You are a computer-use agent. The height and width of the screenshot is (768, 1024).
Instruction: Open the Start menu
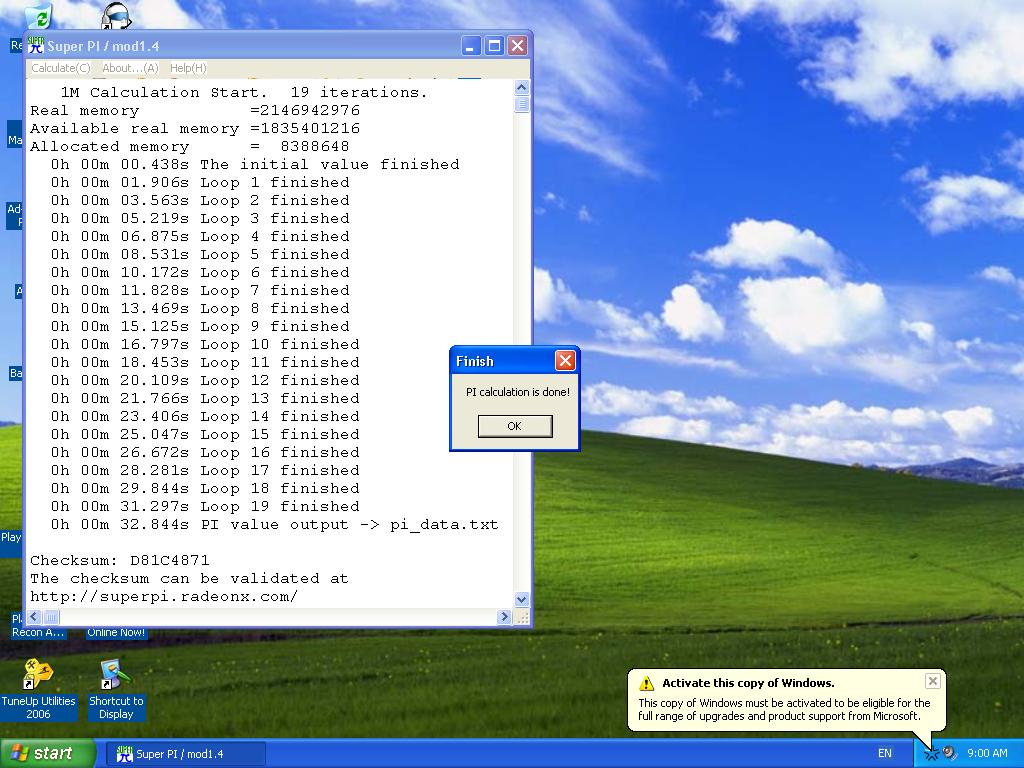47,754
